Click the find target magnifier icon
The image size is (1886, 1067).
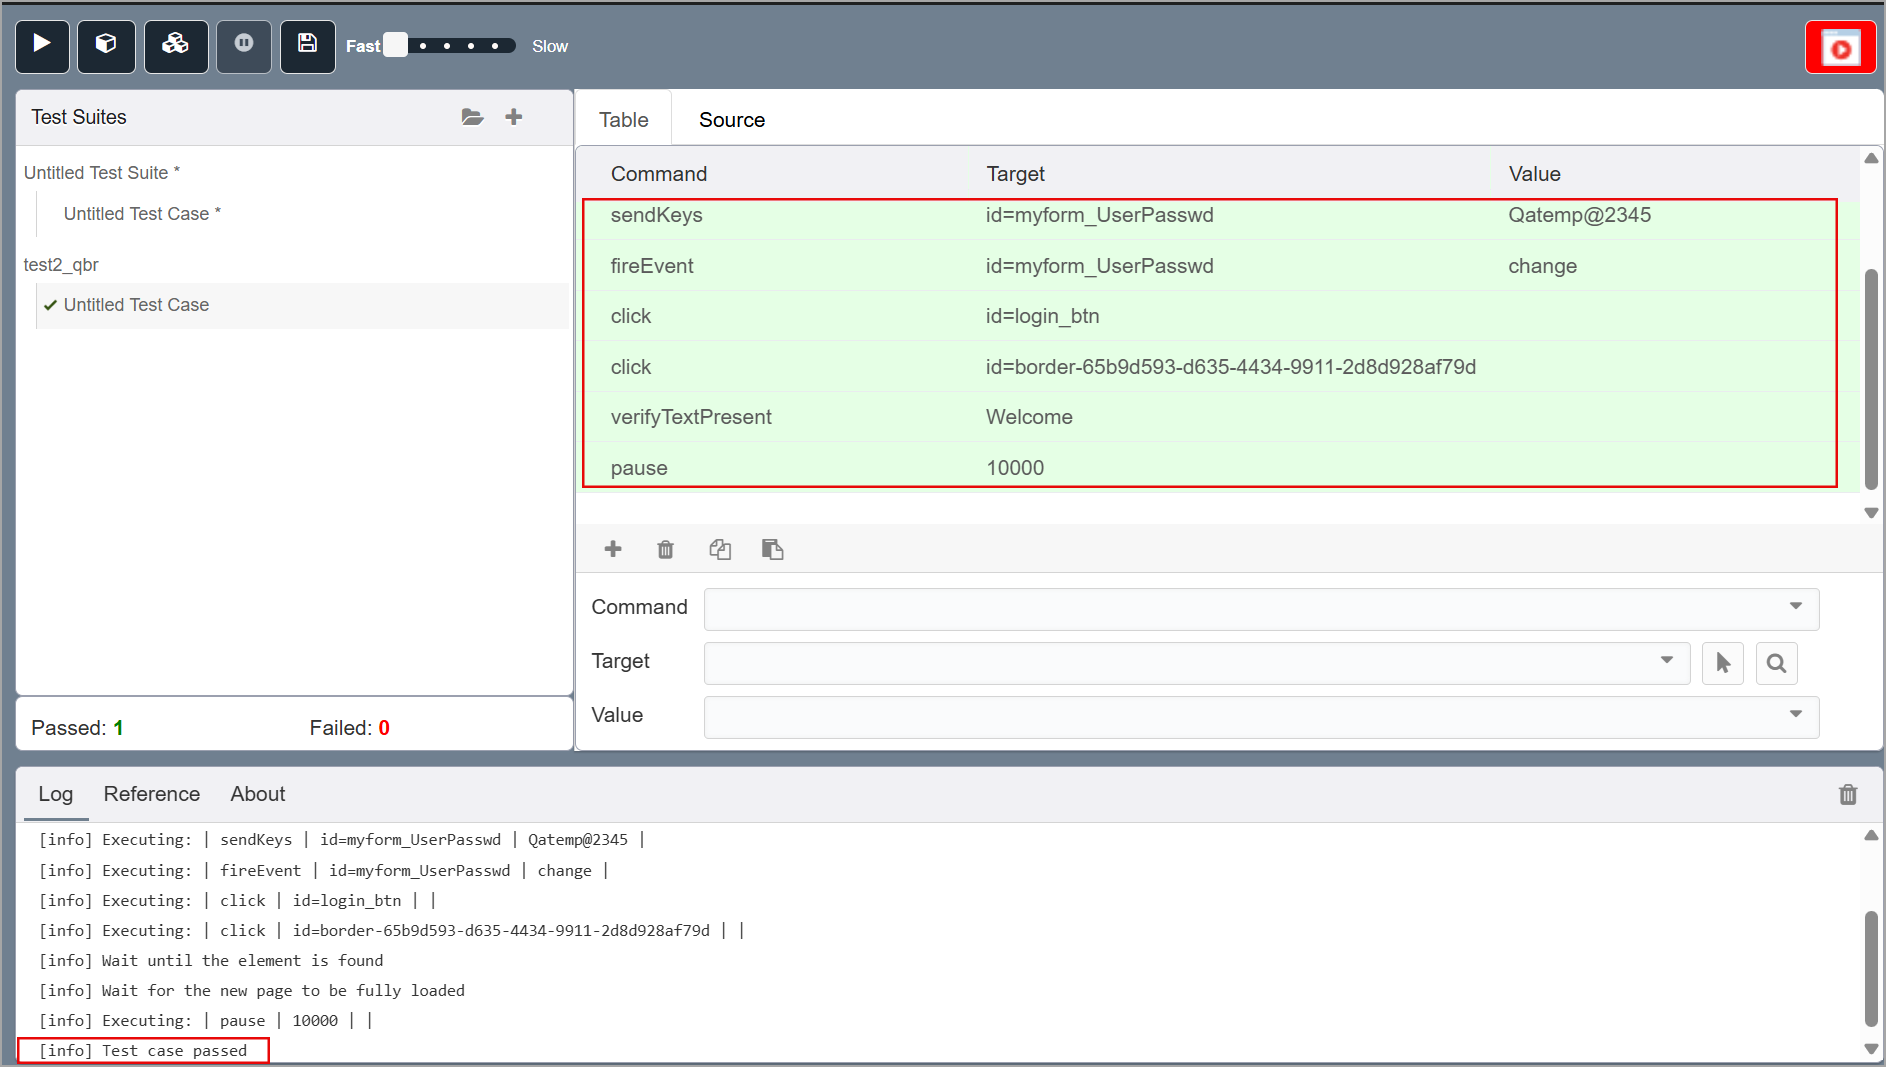click(1776, 663)
